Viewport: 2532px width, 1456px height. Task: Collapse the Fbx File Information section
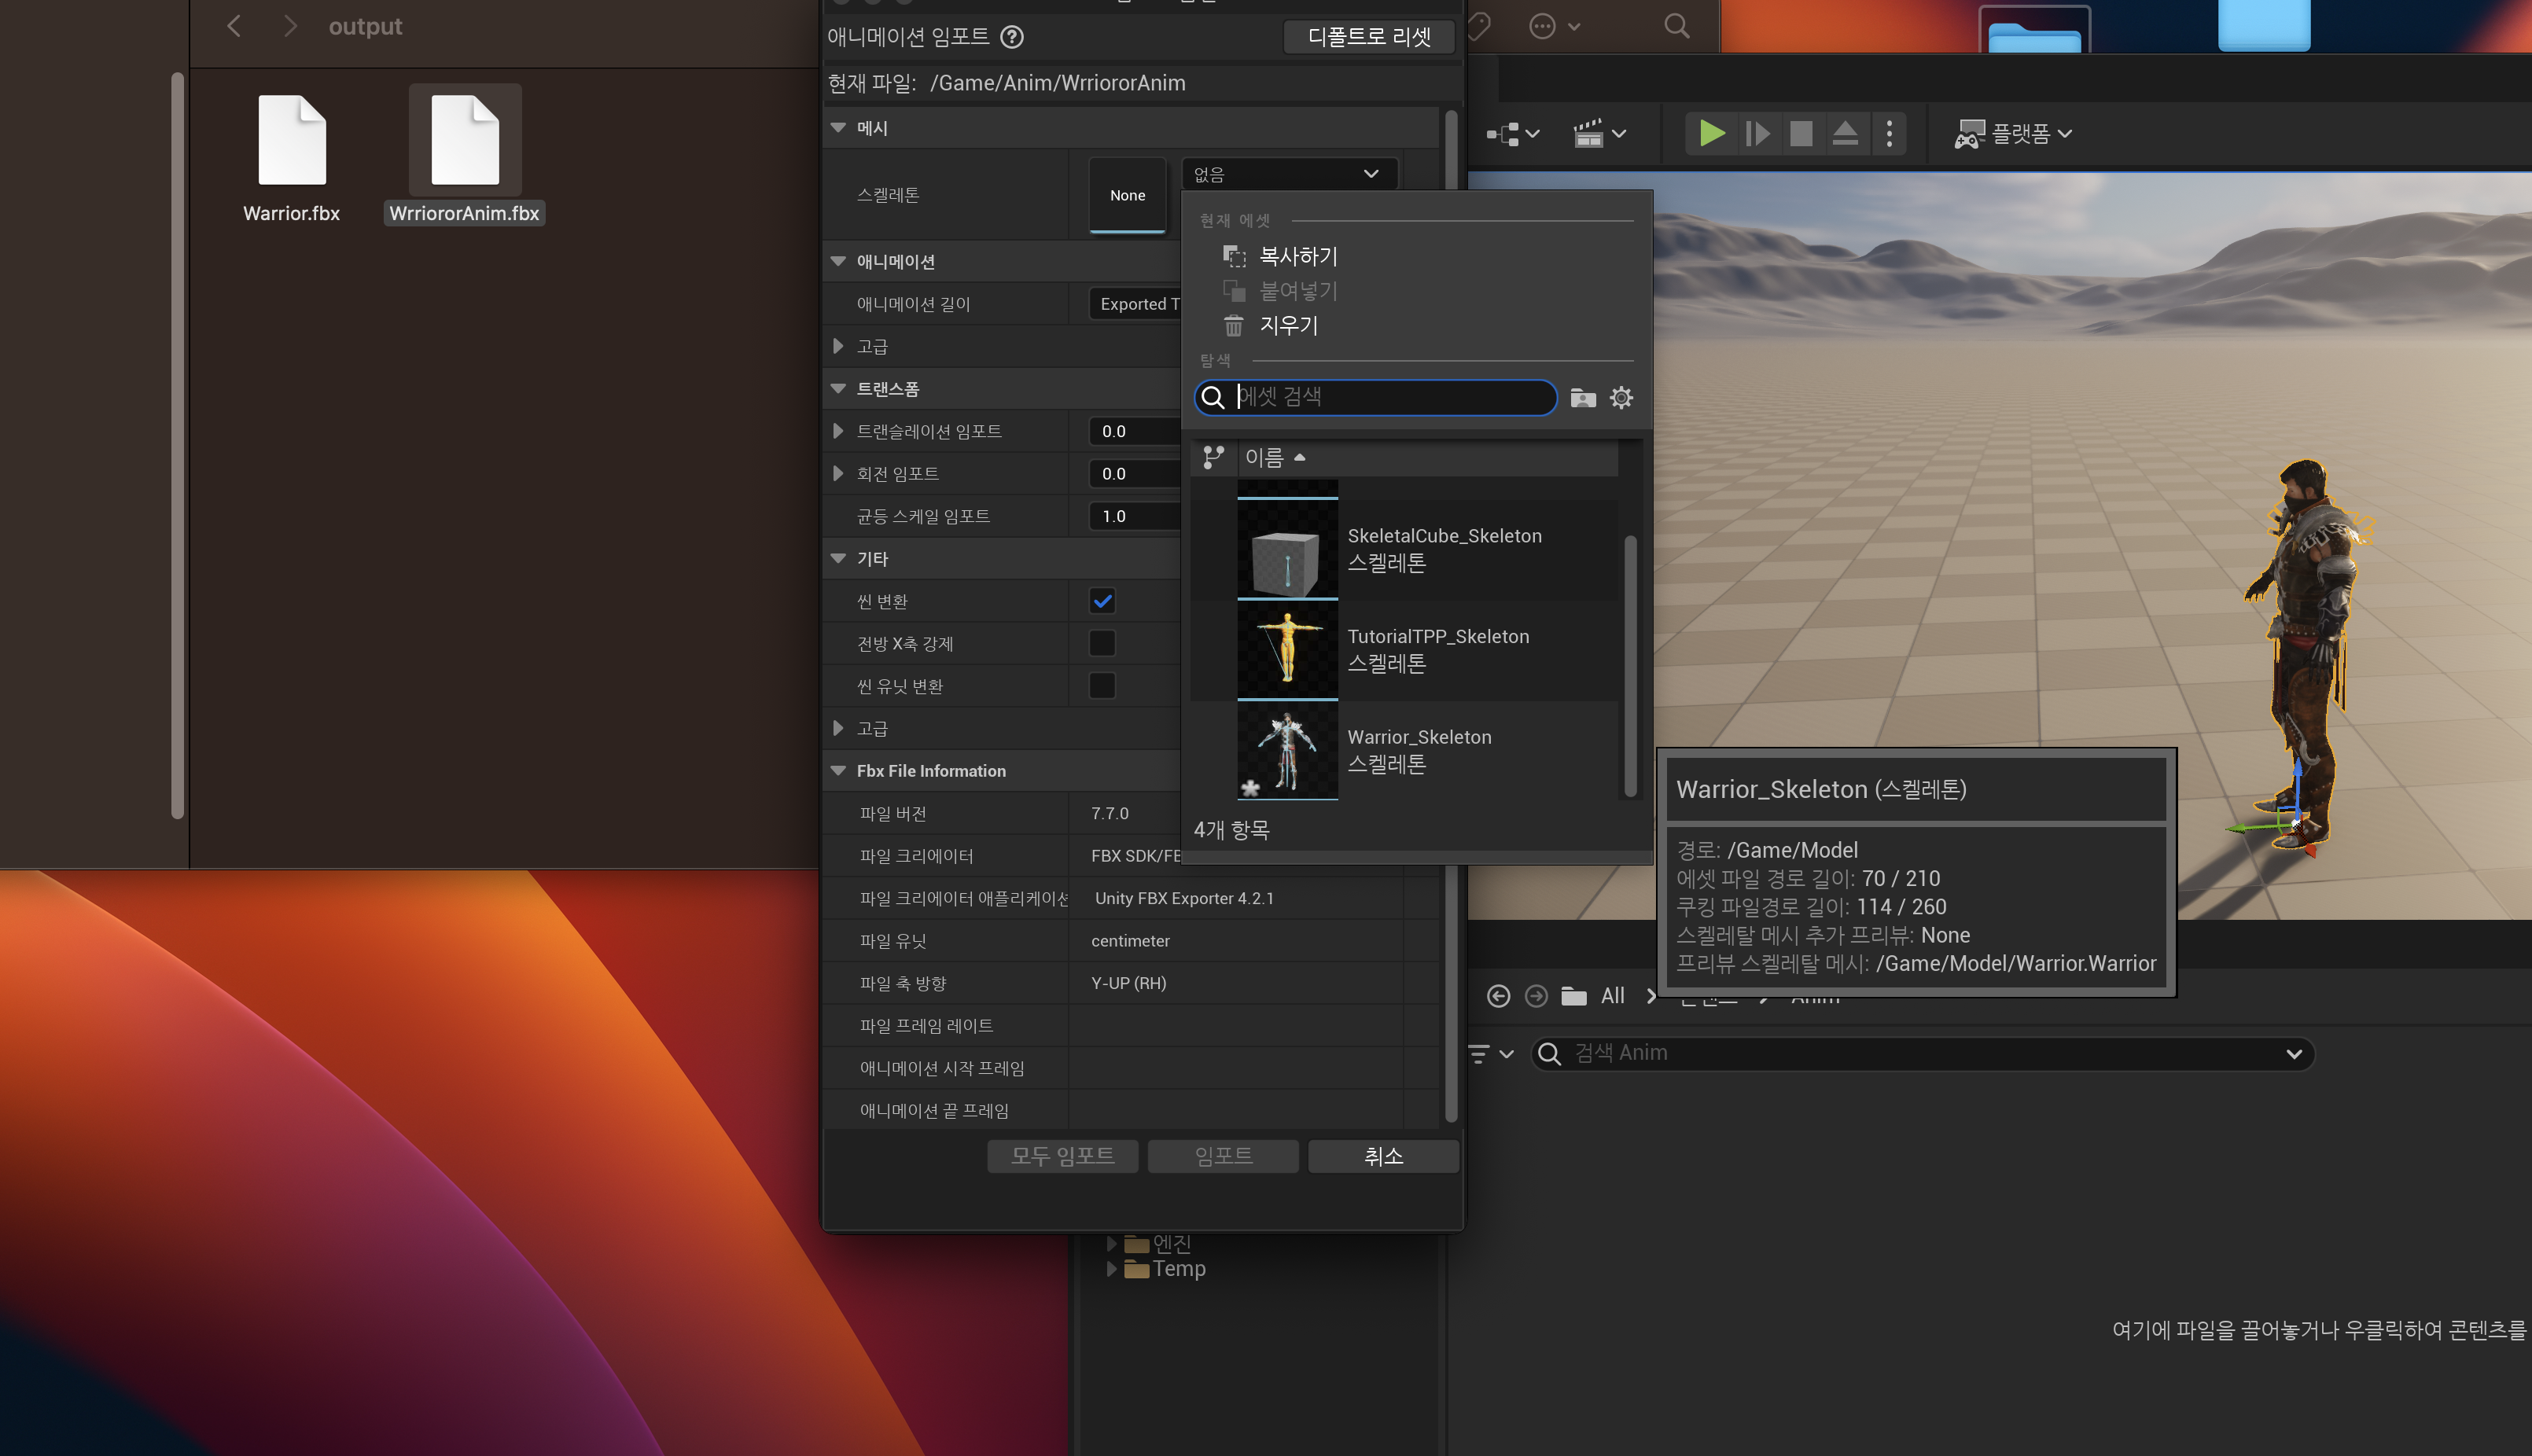click(x=838, y=771)
